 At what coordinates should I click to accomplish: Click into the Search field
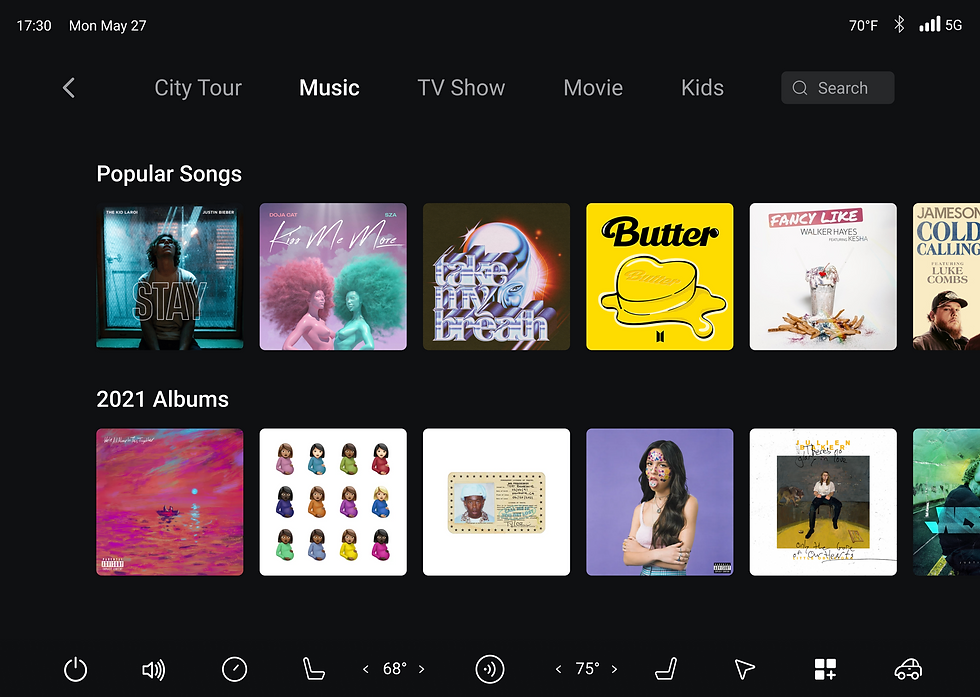point(838,88)
